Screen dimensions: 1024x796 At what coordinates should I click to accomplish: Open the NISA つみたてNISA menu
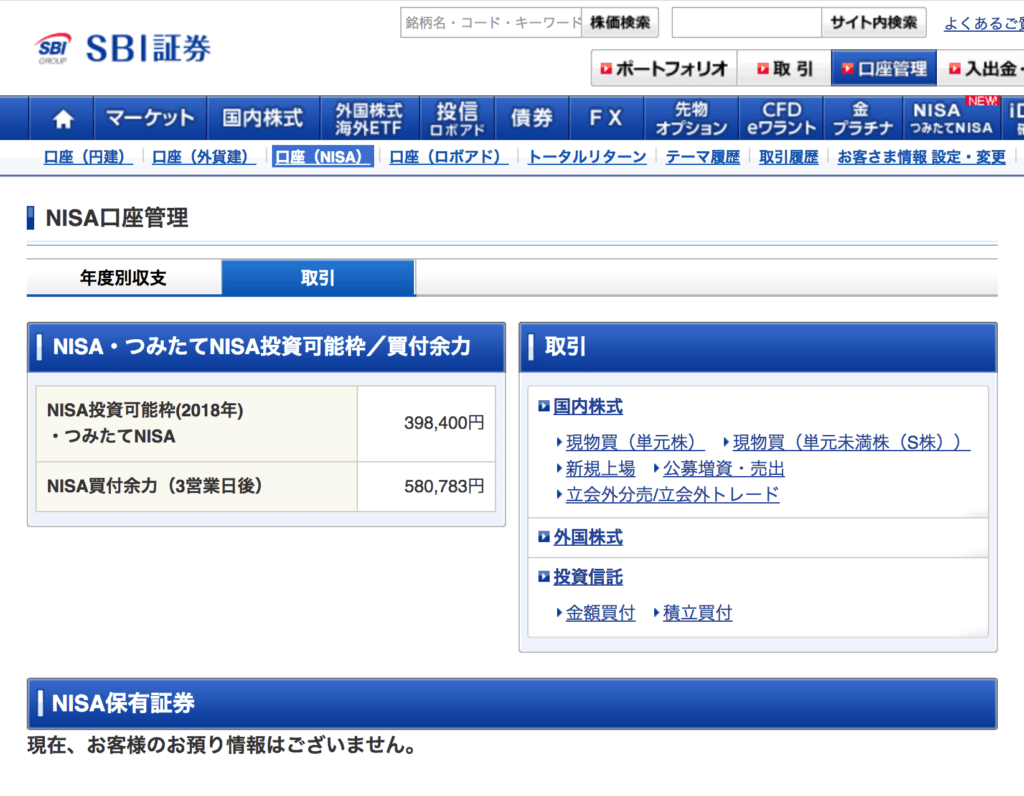click(952, 118)
